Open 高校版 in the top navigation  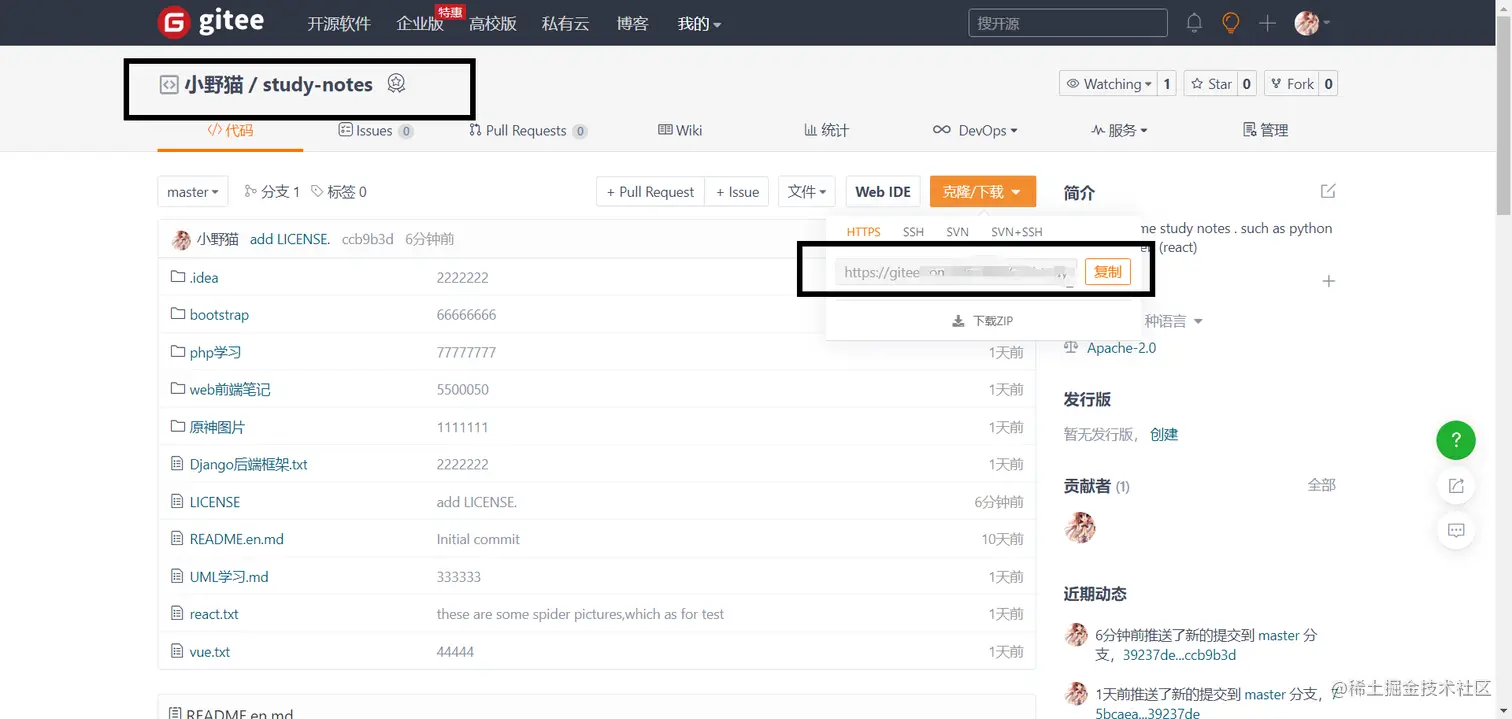pyautogui.click(x=493, y=23)
